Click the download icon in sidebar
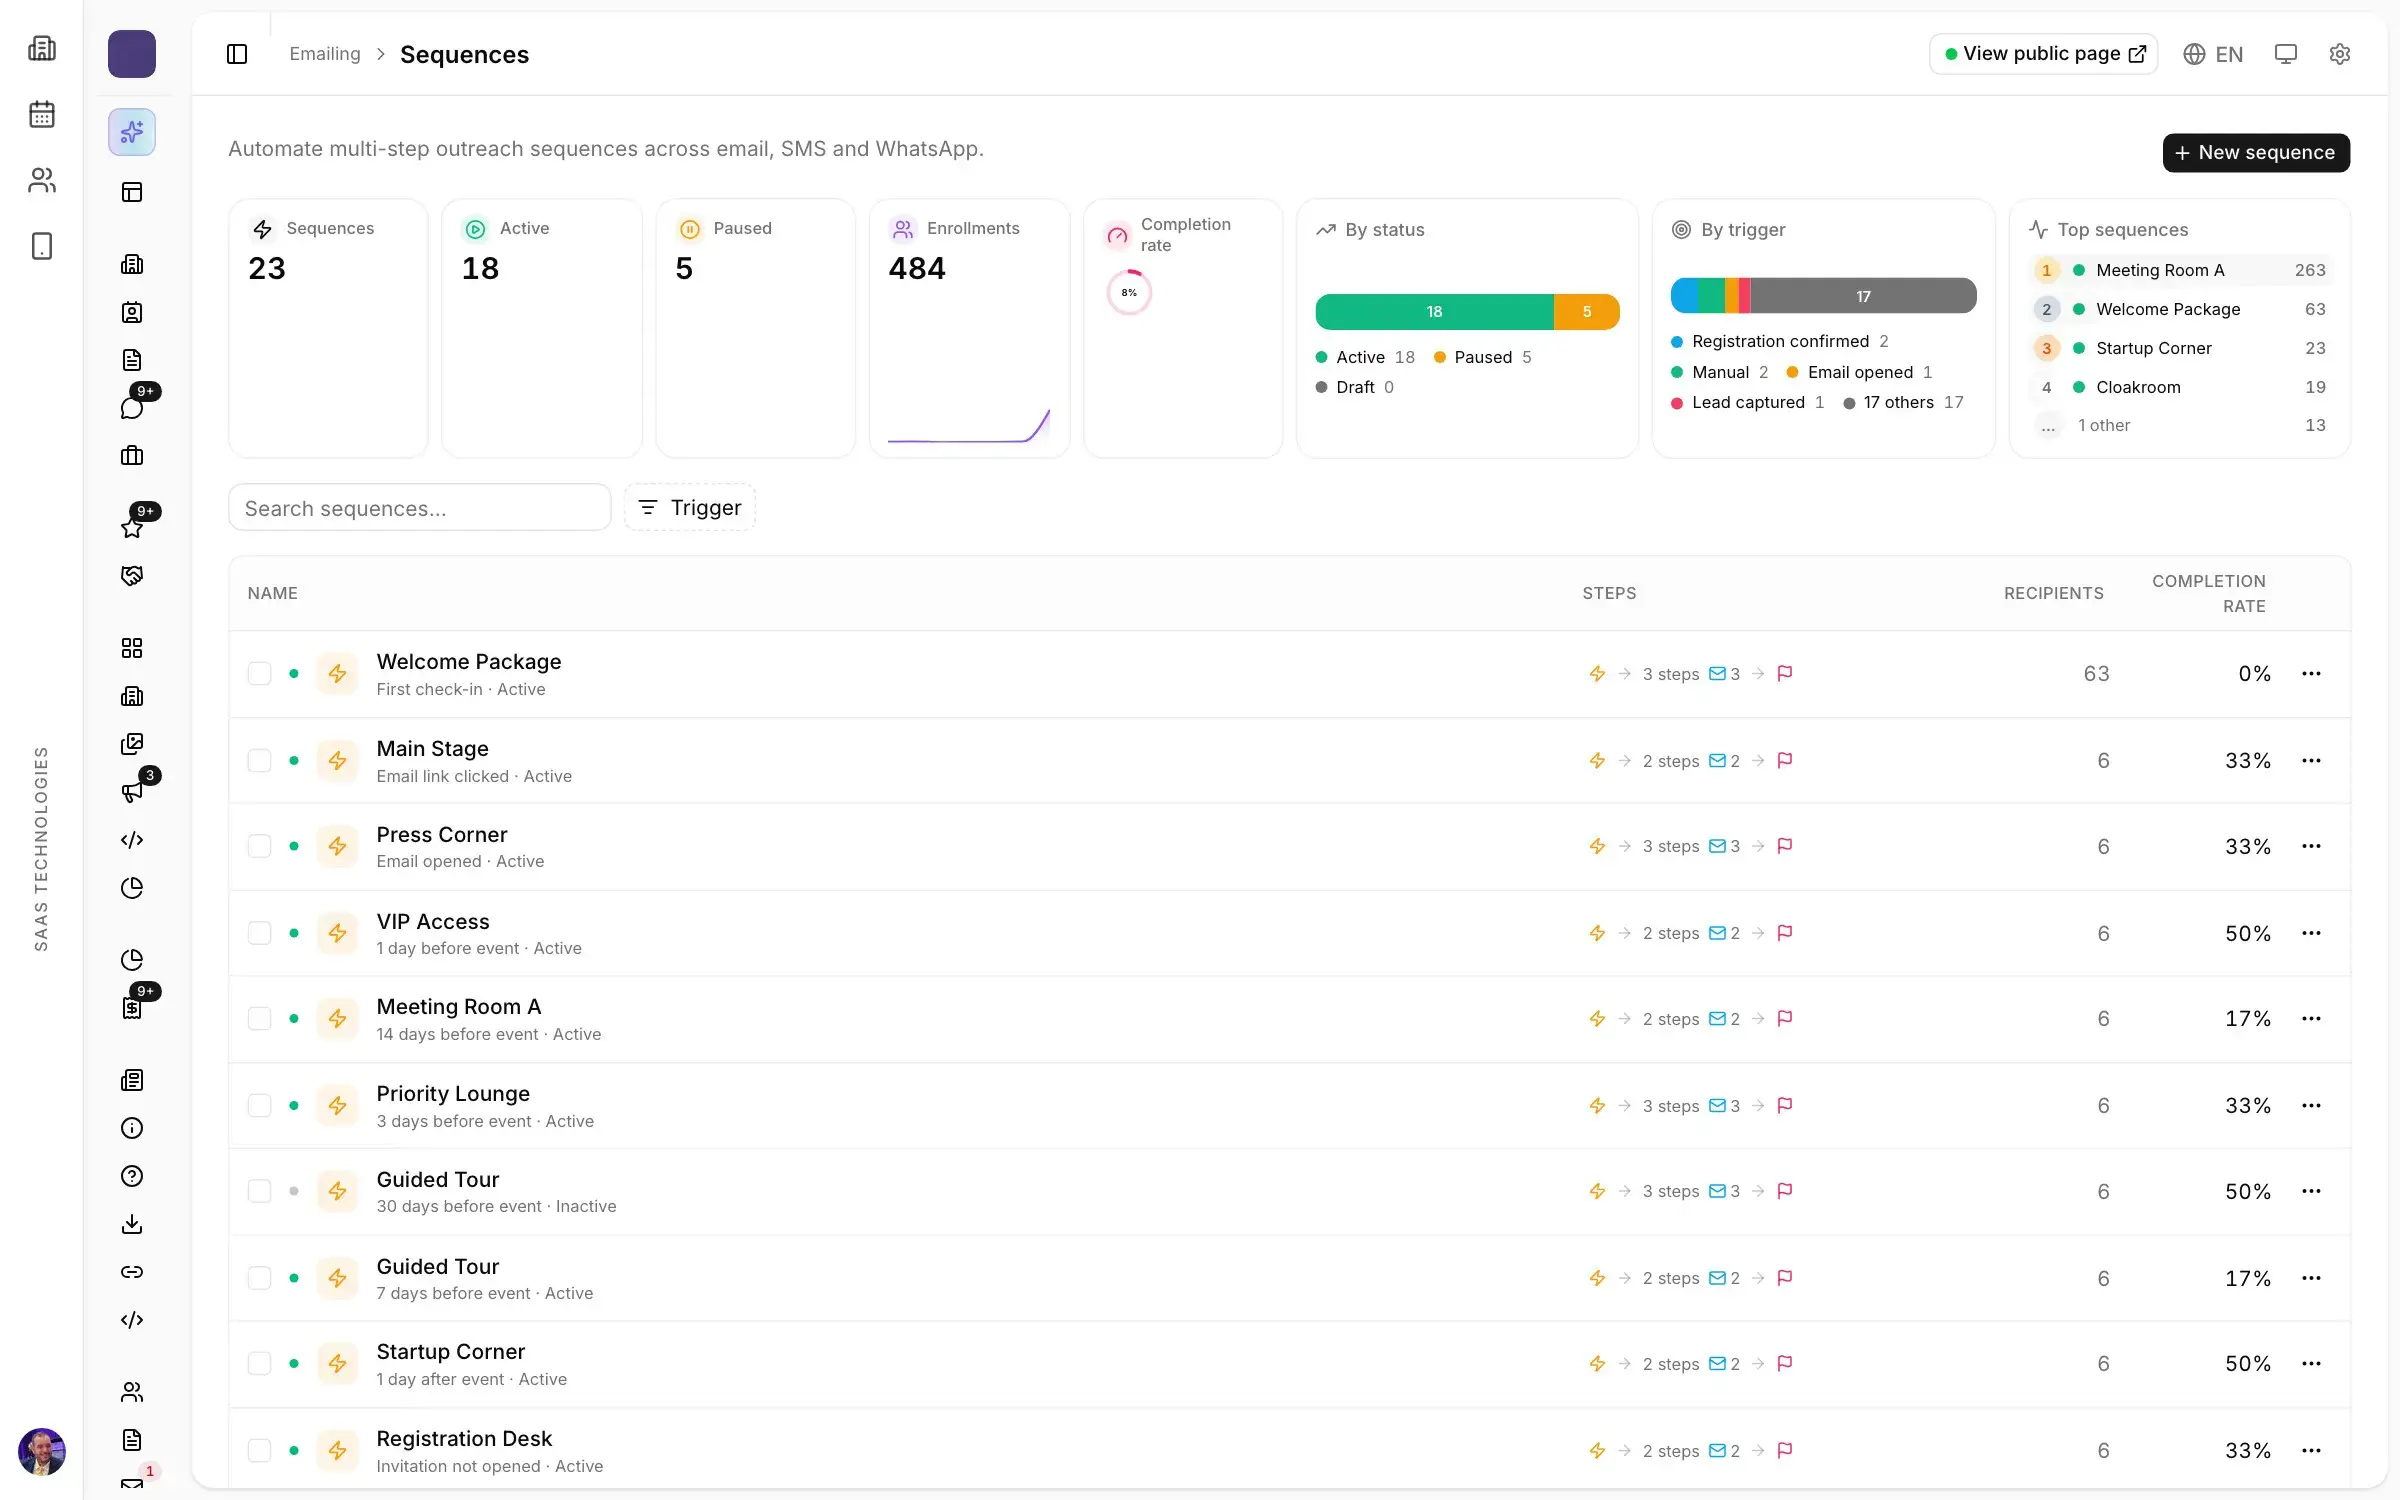The image size is (2400, 1500). click(x=132, y=1224)
